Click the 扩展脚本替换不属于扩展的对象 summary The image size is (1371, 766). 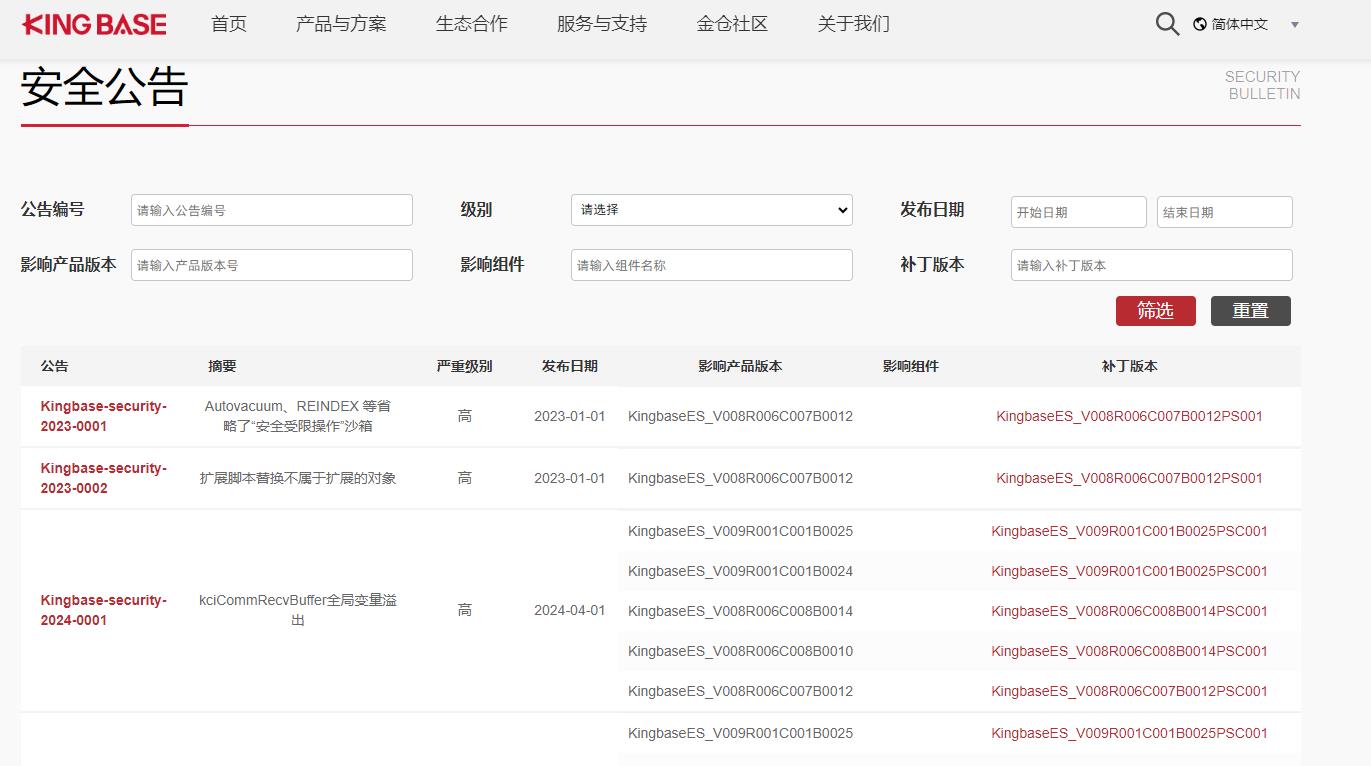pyautogui.click(x=298, y=478)
